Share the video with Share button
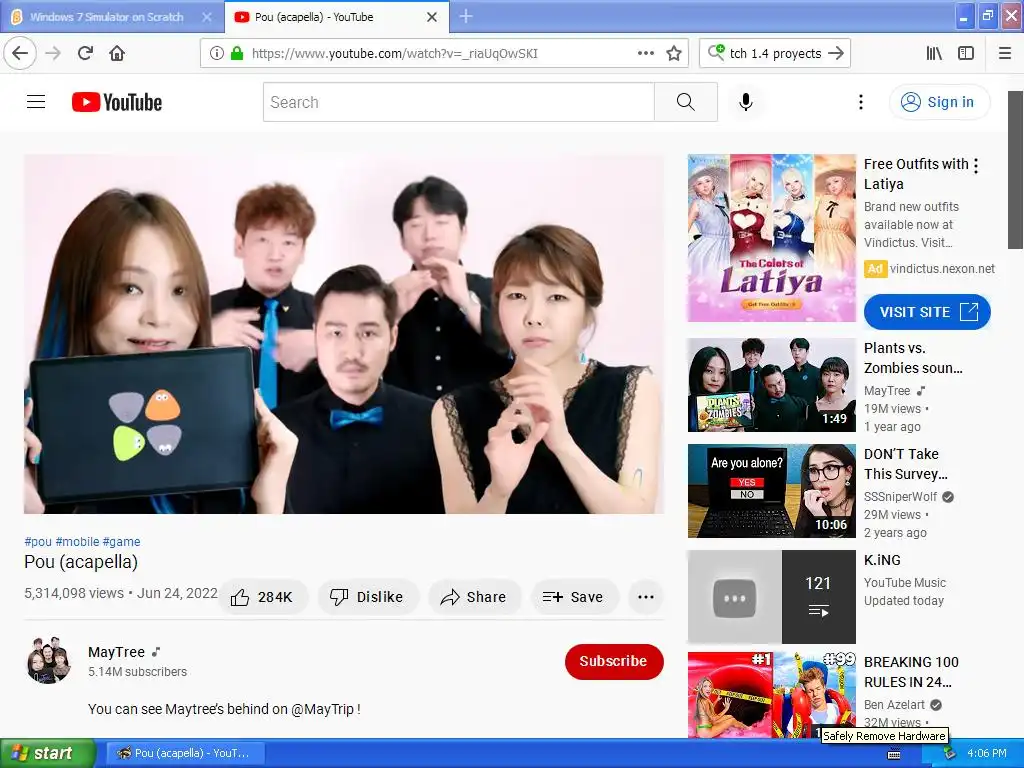Screen dimensions: 1024x768 tap(474, 597)
